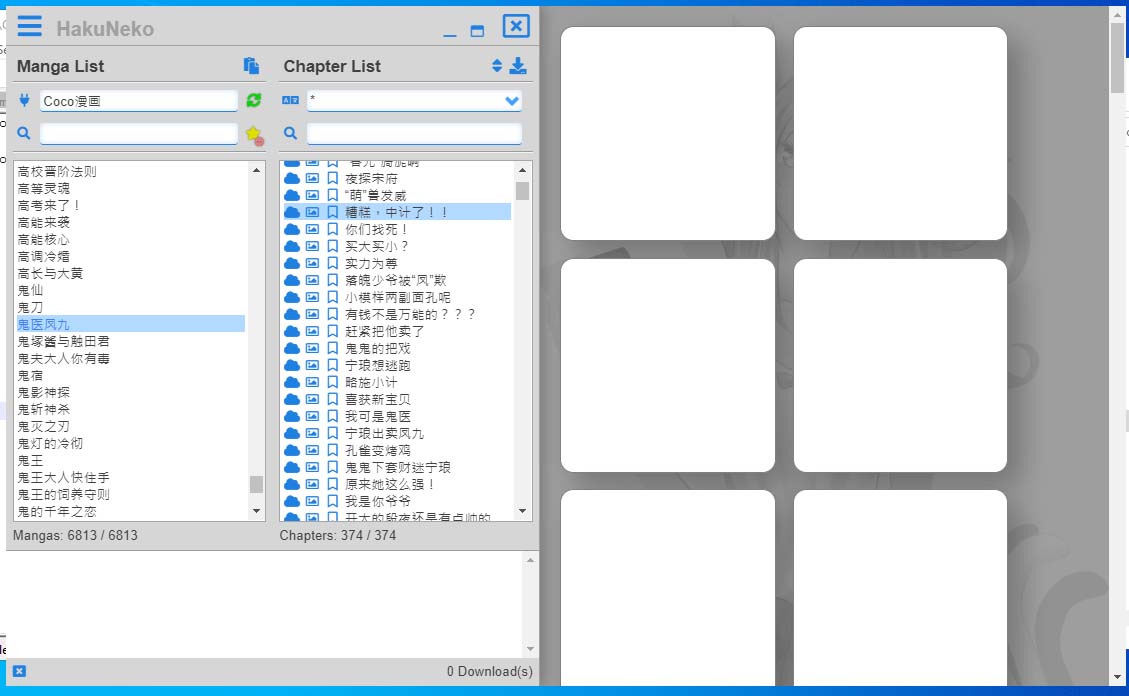Screen dimensions: 1129x696
Task: Select manga 鬼刀
Action: pyautogui.click(x=30, y=307)
